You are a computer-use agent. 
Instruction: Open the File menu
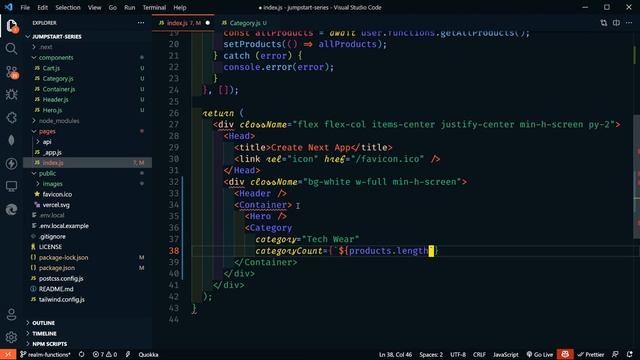click(x=25, y=7)
